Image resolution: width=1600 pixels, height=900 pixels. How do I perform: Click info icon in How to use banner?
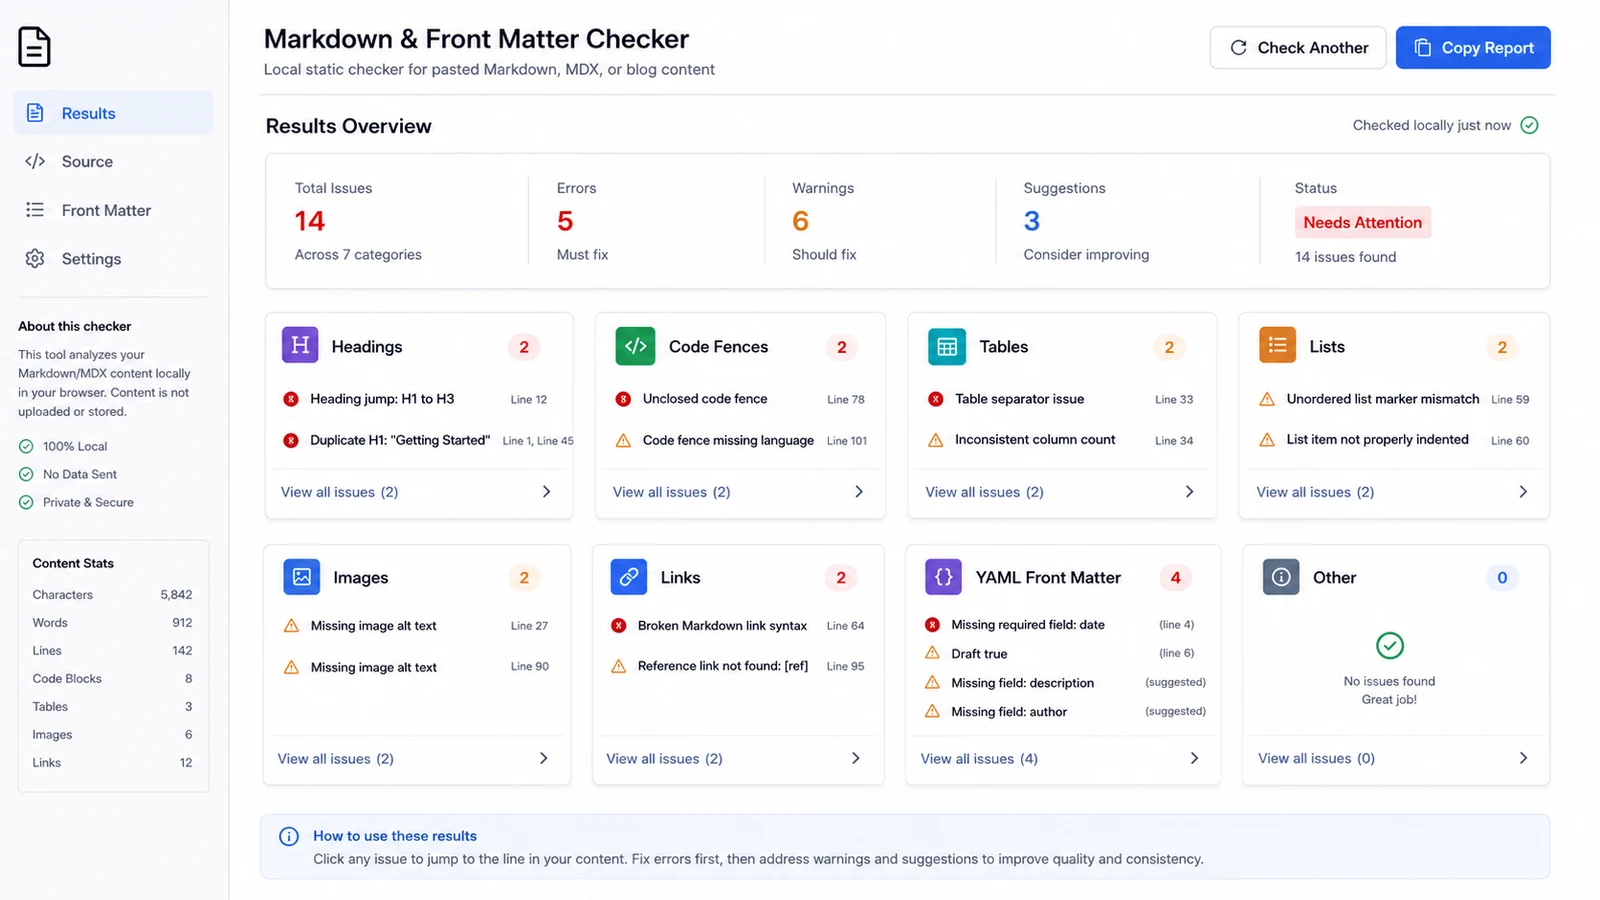[289, 836]
